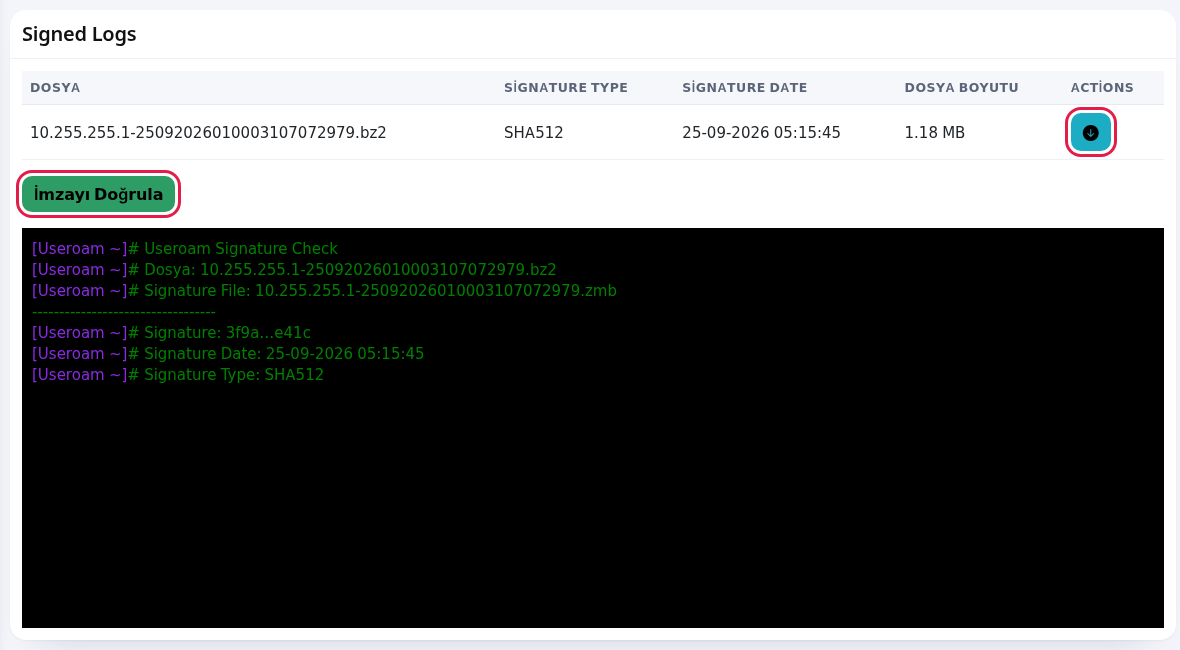
Task: Click the 1.18 MB file size cell
Action: click(x=934, y=132)
